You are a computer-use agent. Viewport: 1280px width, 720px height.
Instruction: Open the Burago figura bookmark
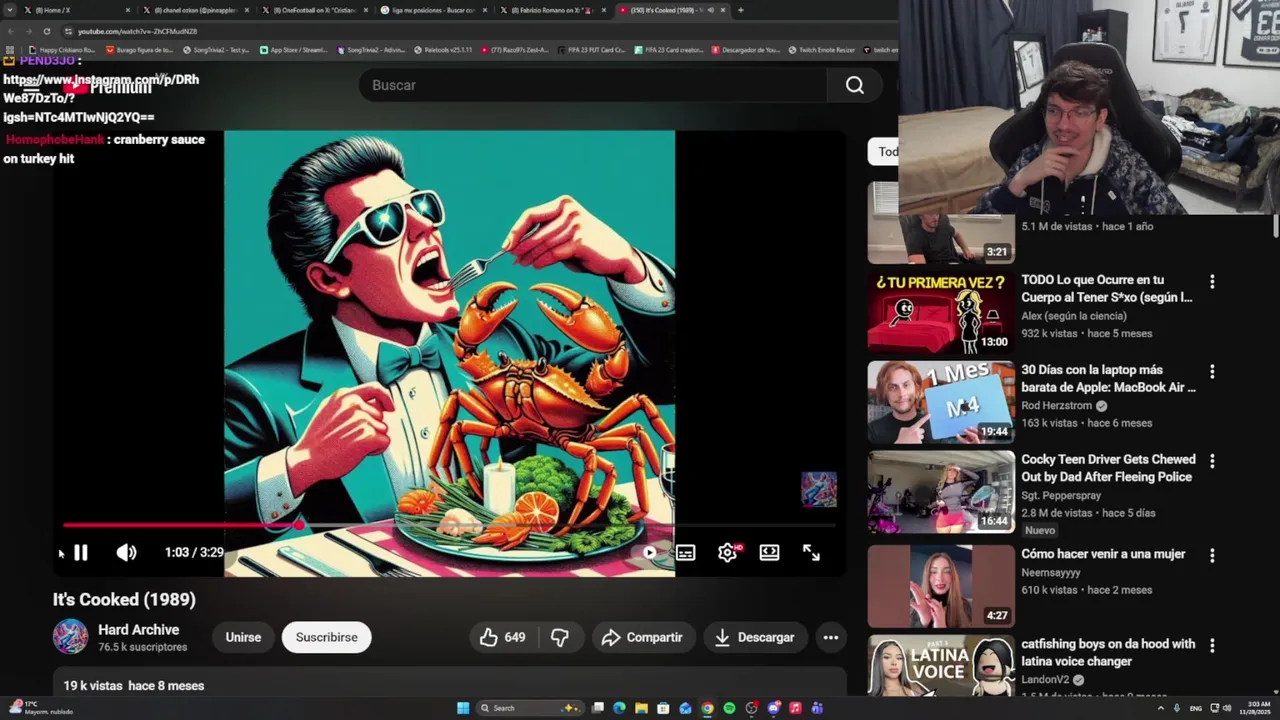pos(139,49)
